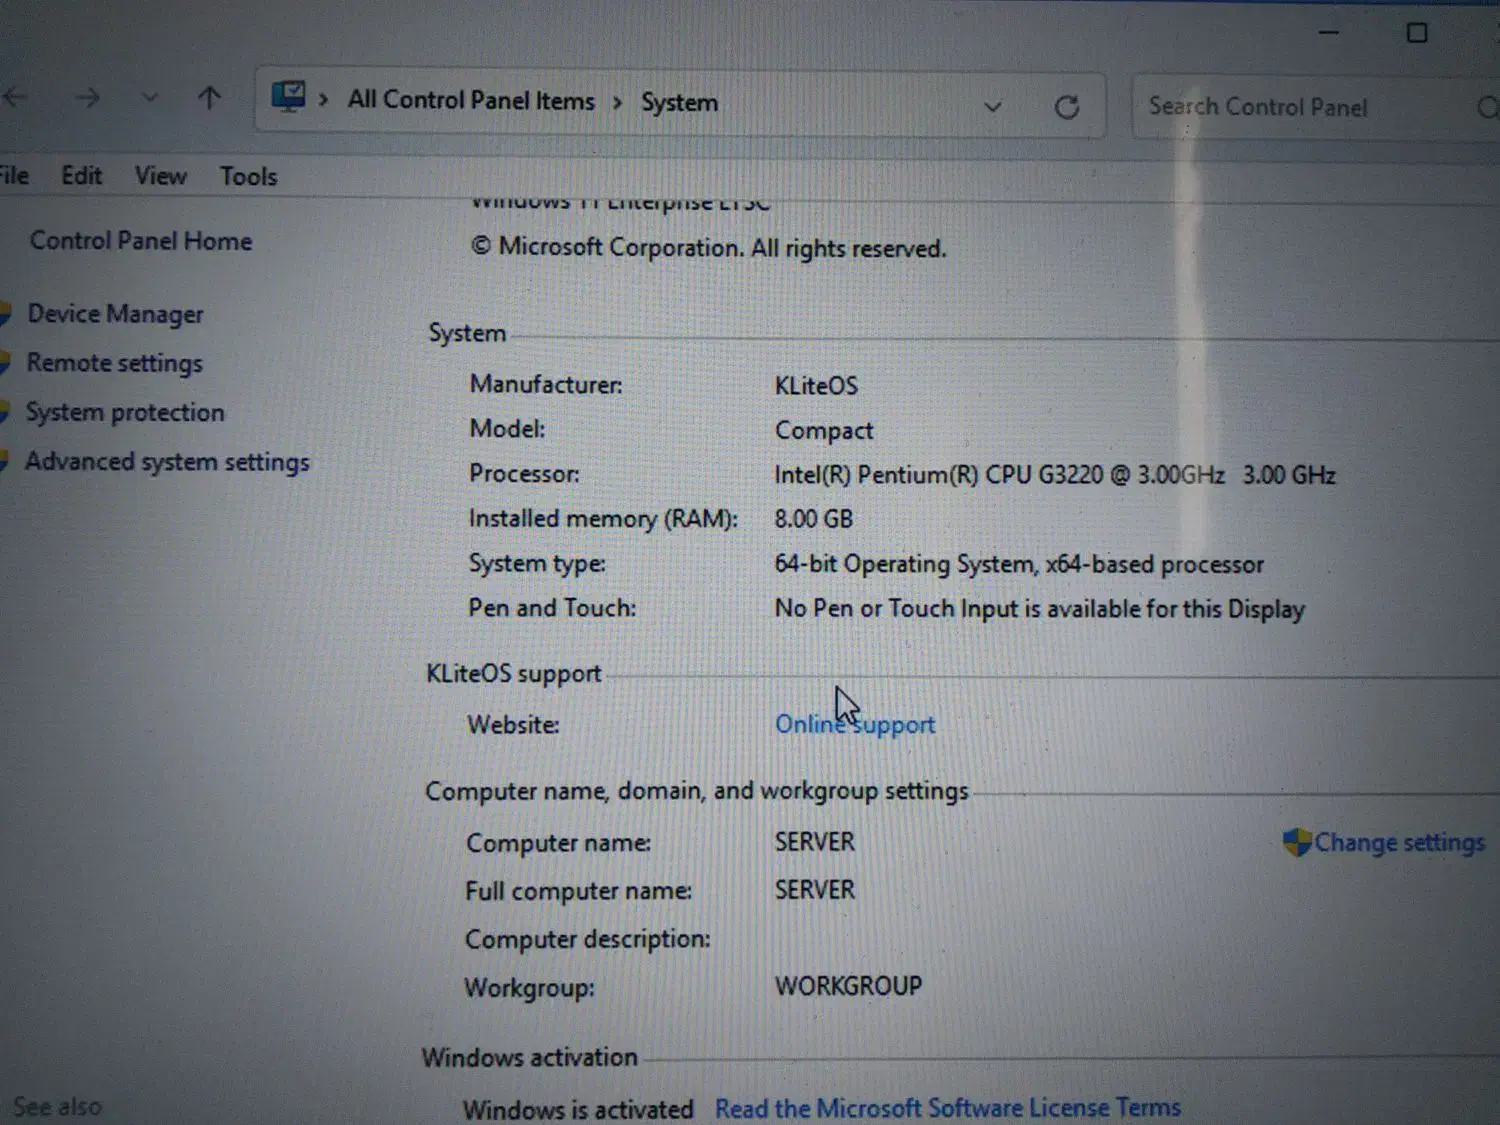Open the Recent locations chevron dropdown
The height and width of the screenshot is (1125, 1500).
[x=149, y=98]
